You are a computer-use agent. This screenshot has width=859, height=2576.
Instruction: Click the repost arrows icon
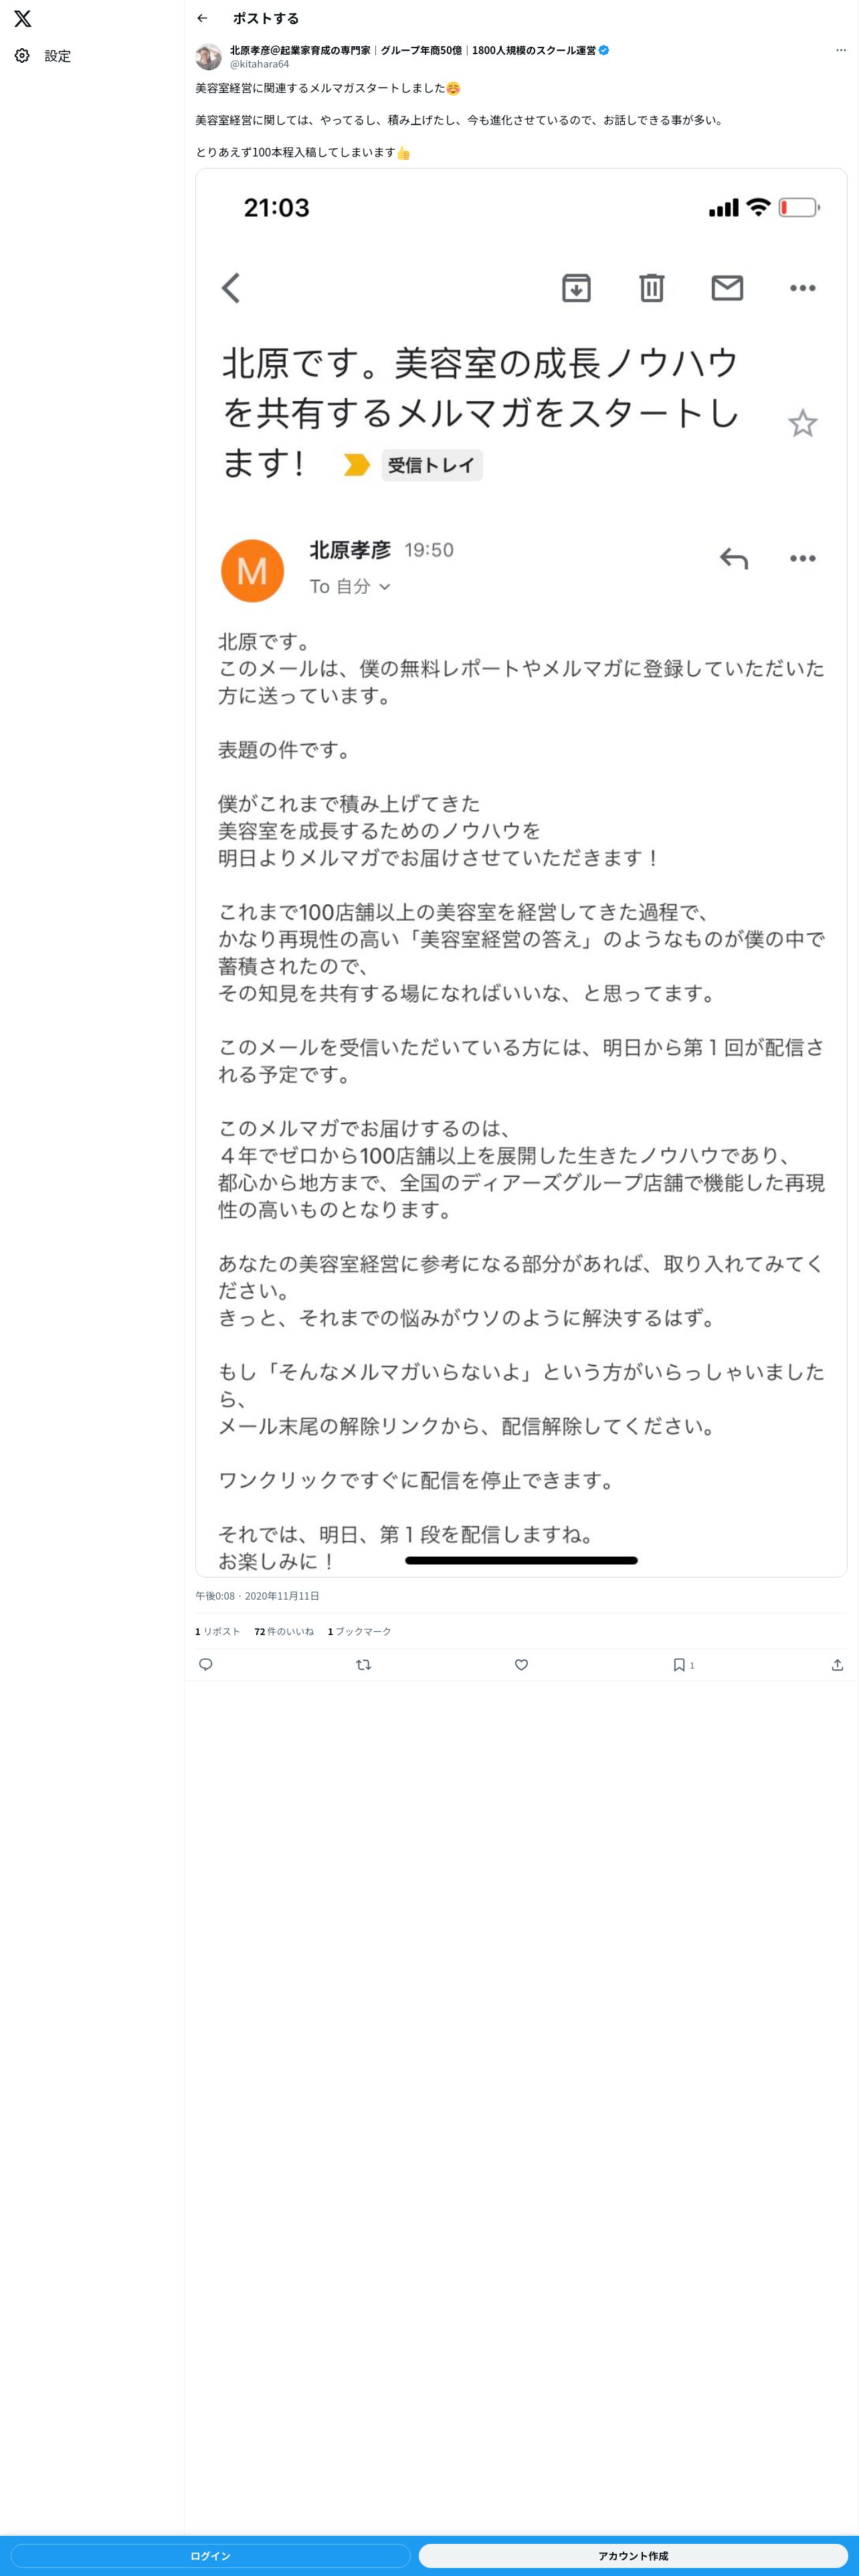point(364,1664)
